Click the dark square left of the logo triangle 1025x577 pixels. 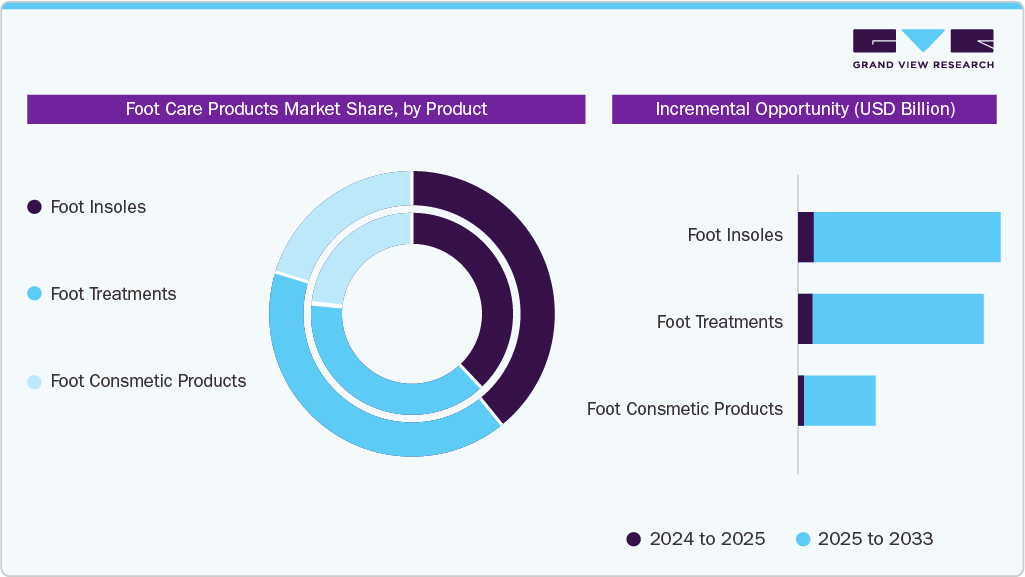[x=874, y=41]
